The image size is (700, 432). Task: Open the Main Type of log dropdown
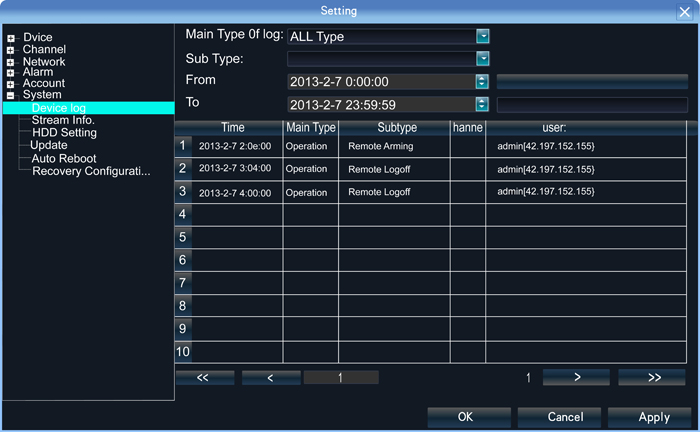pos(483,36)
